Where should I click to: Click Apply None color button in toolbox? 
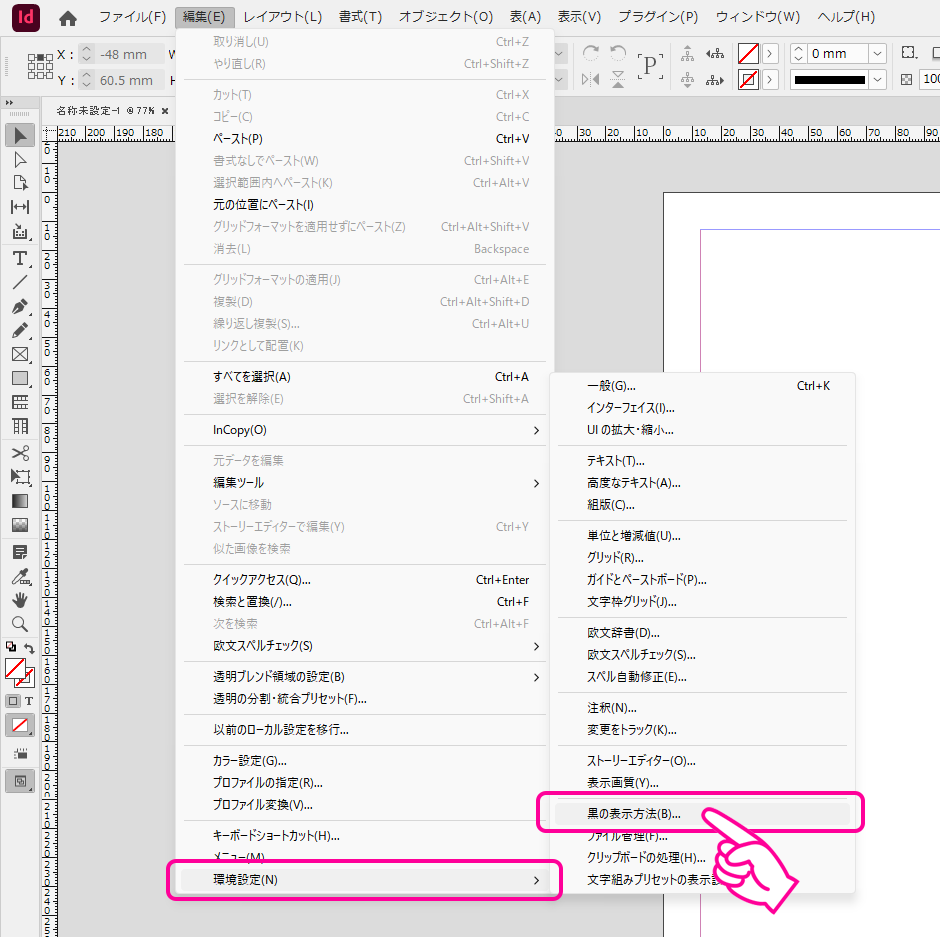click(20, 725)
